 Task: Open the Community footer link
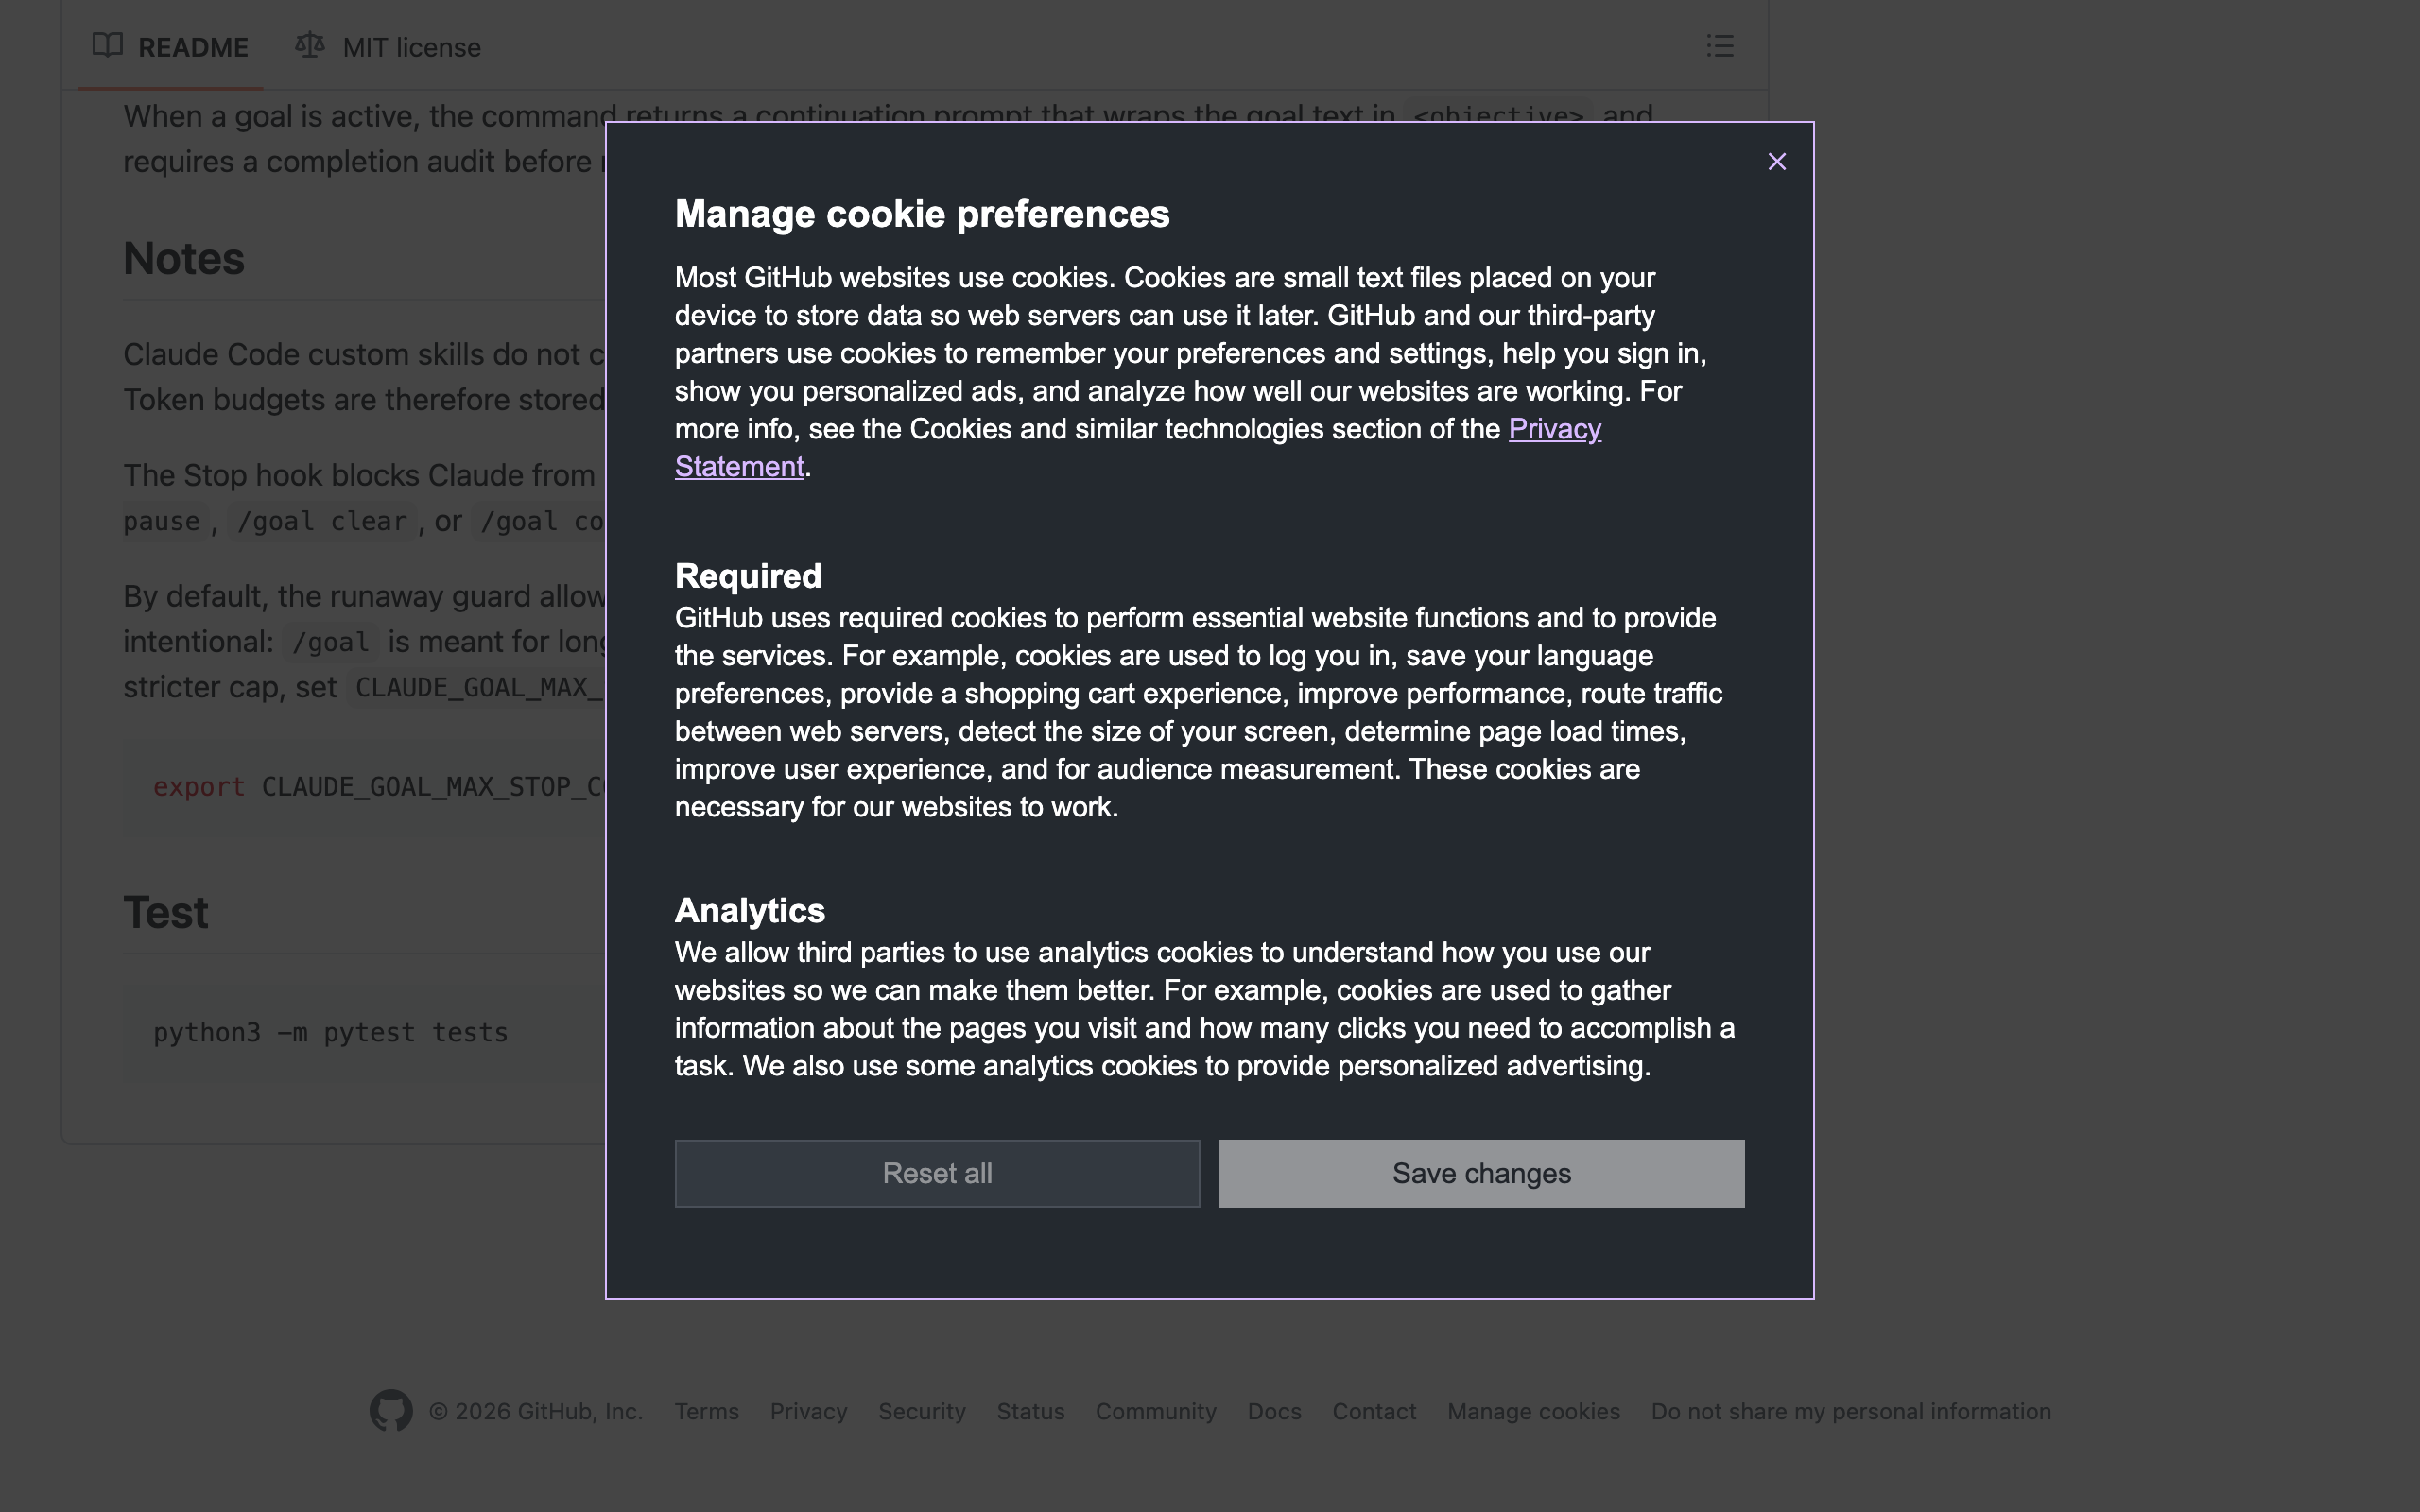click(1156, 1411)
